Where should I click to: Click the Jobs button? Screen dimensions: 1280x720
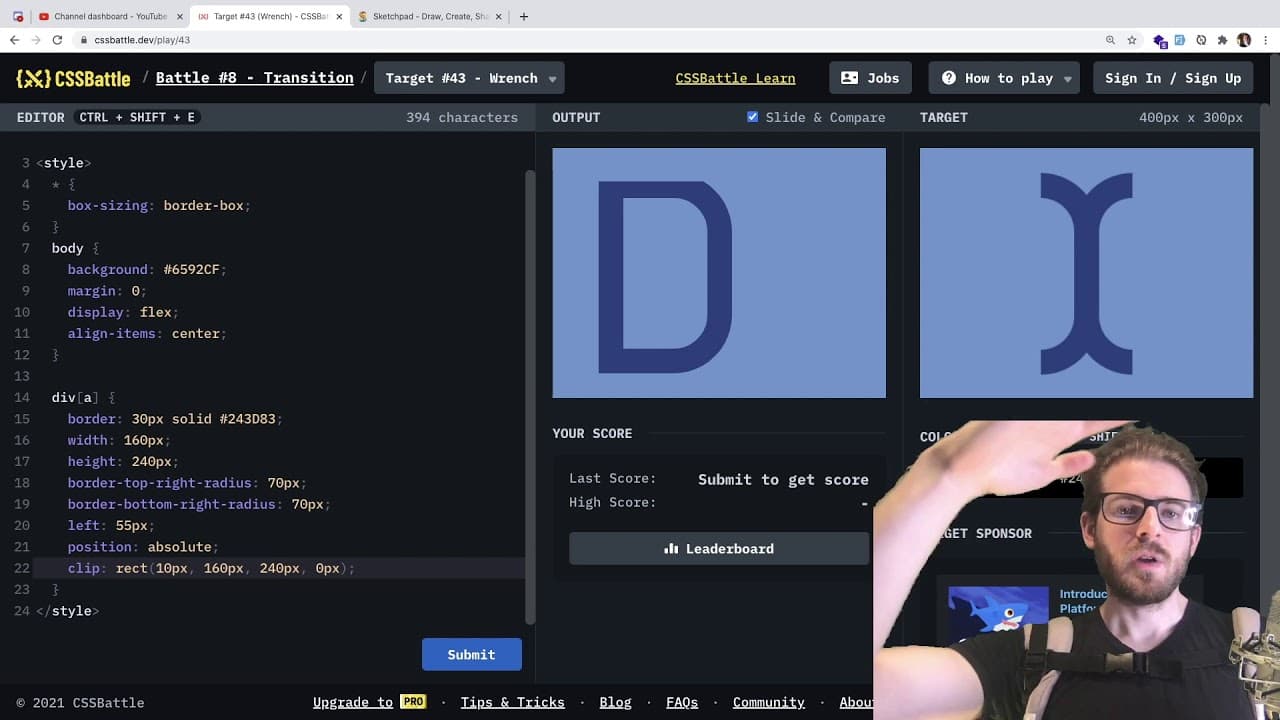click(x=870, y=78)
